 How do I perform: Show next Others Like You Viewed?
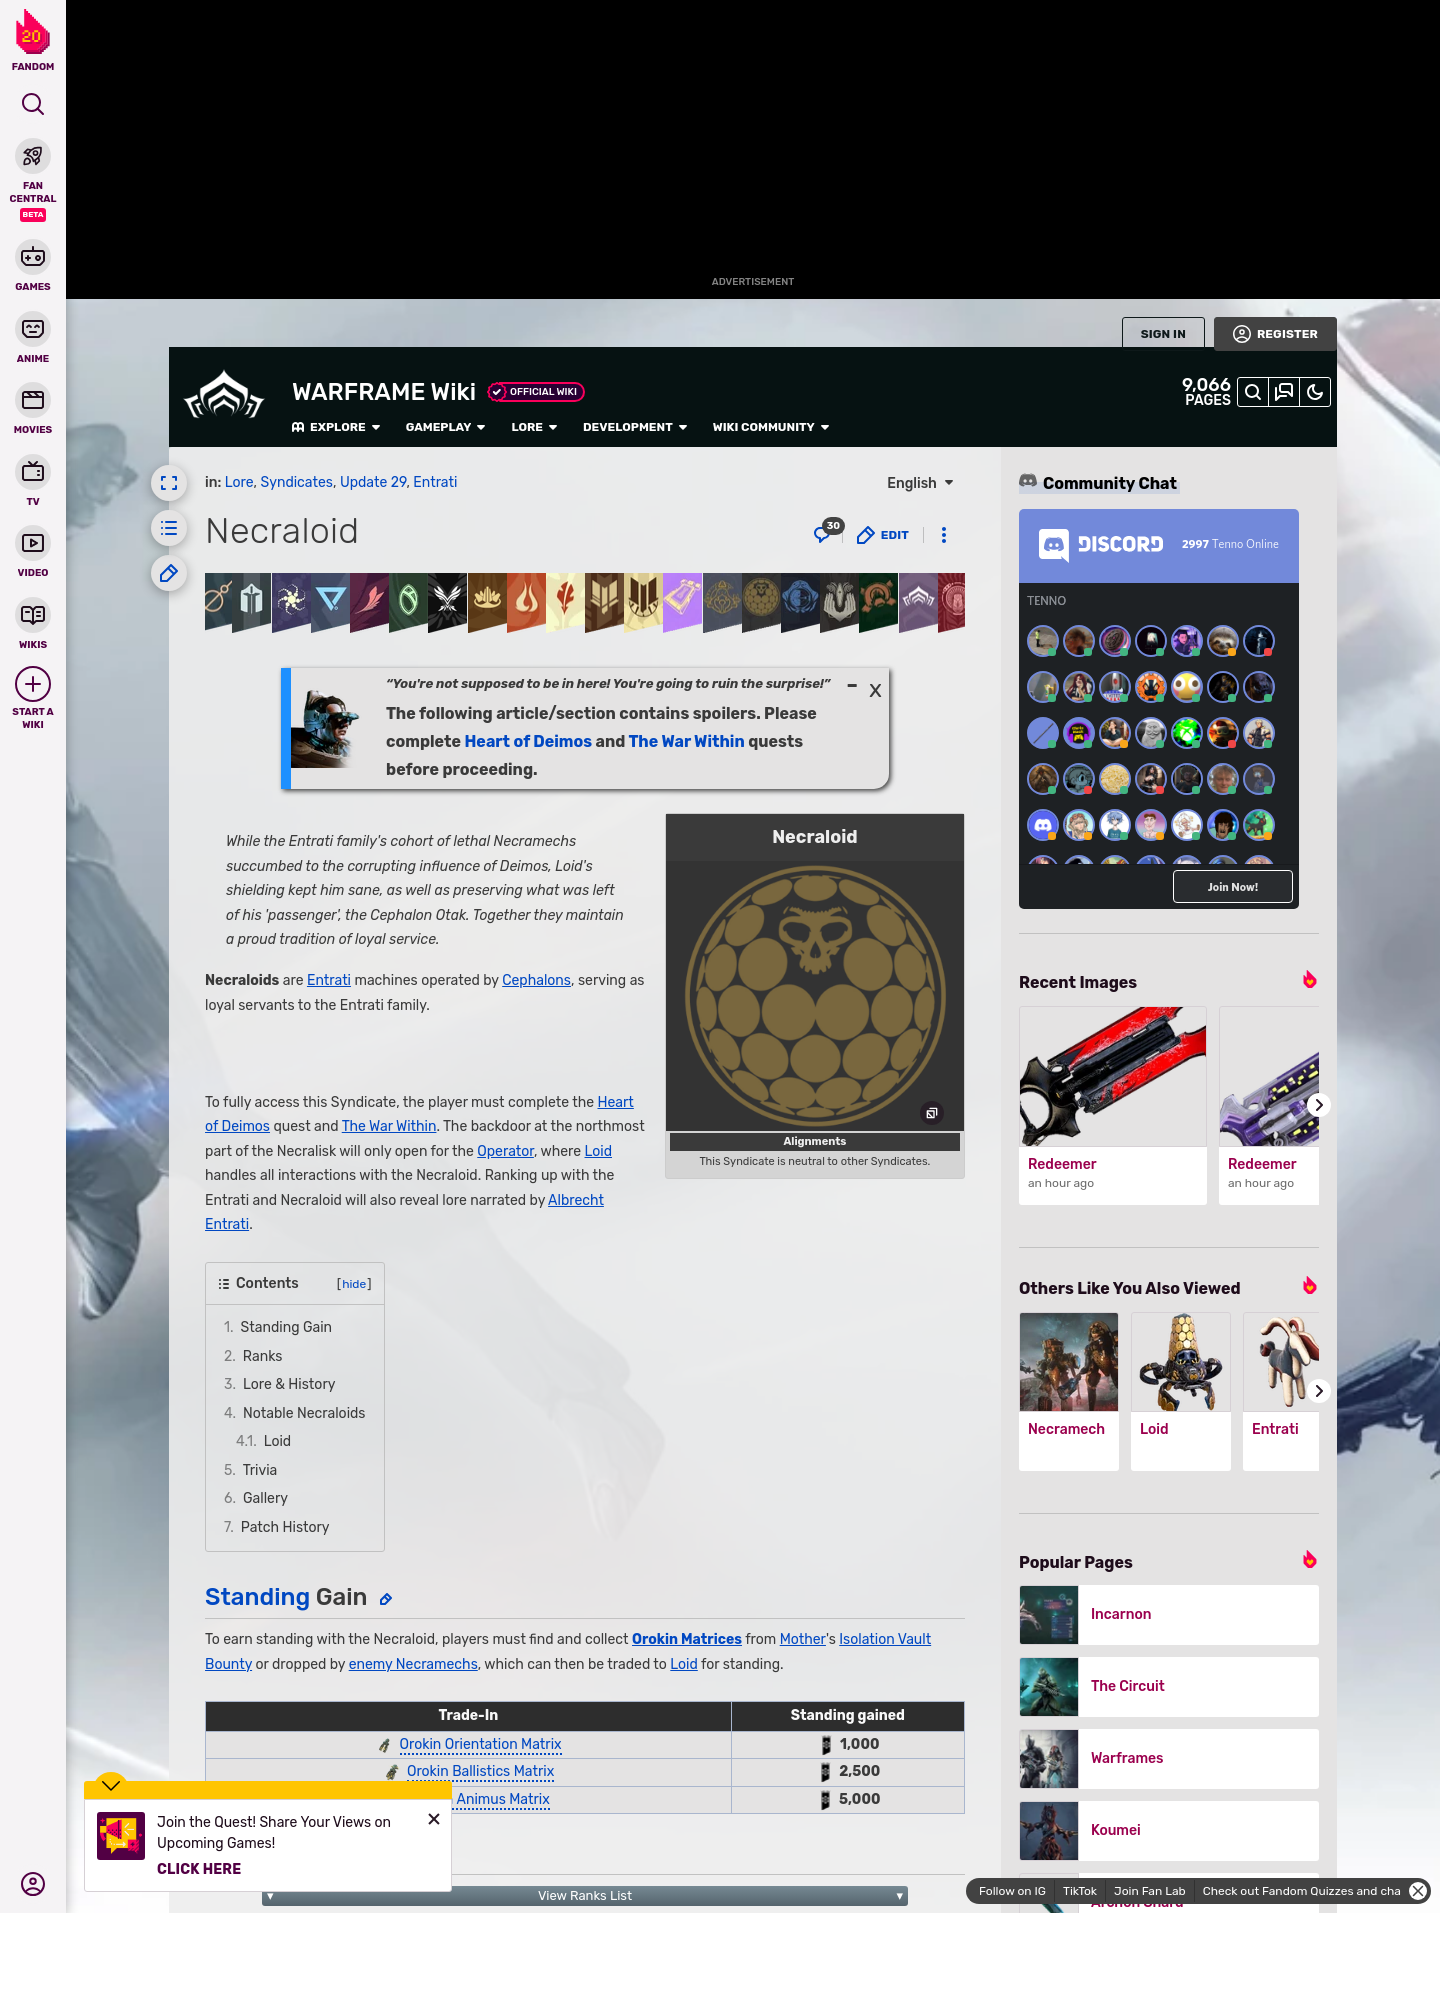[1318, 1391]
